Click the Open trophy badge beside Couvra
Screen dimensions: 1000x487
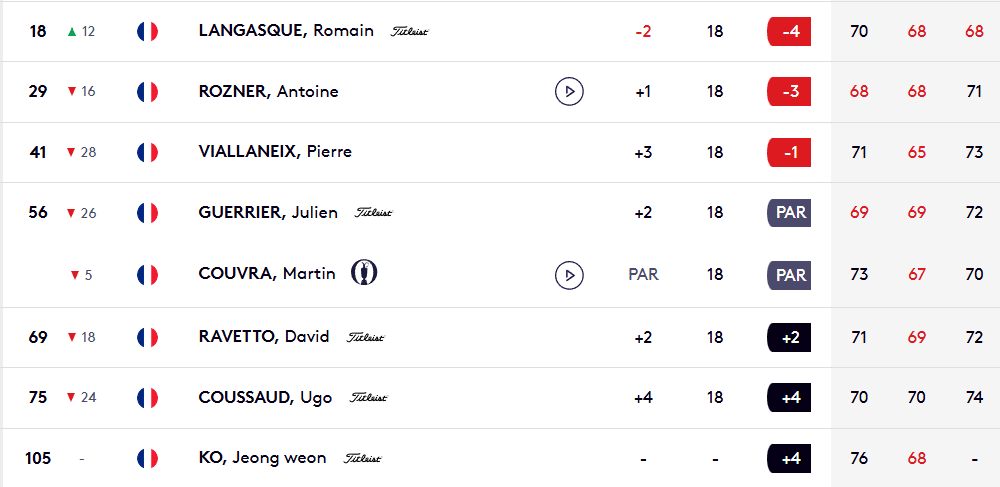pyautogui.click(x=365, y=272)
